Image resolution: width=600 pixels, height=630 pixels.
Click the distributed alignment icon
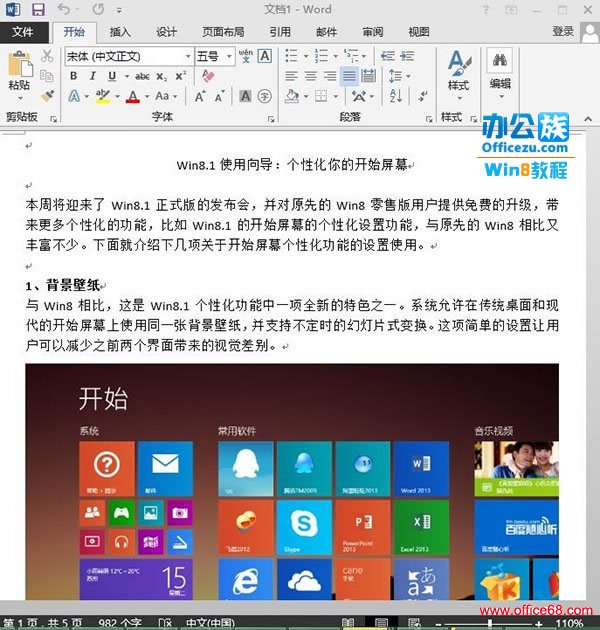pyautogui.click(x=368, y=76)
